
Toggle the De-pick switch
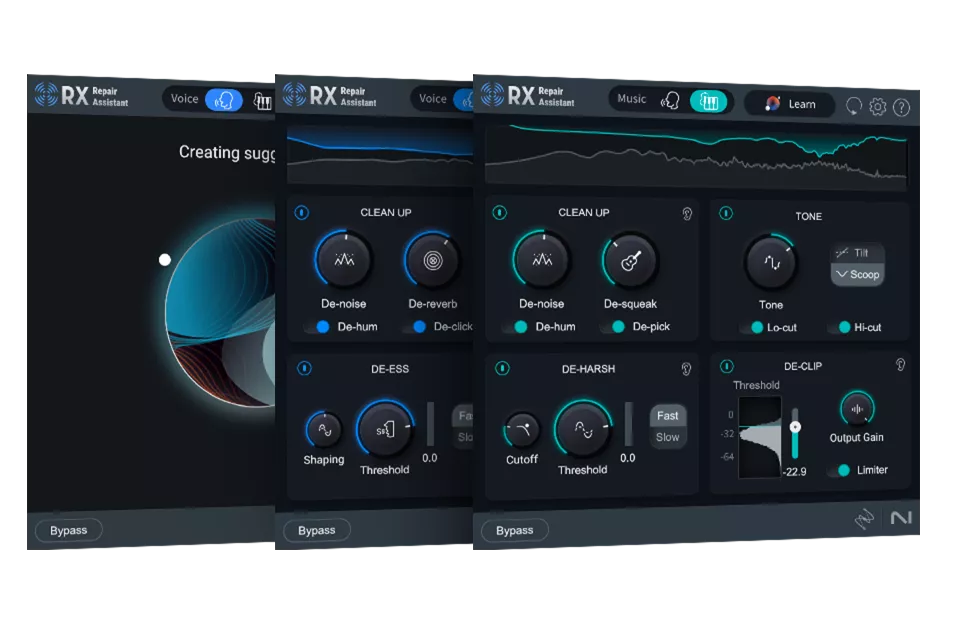(613, 327)
